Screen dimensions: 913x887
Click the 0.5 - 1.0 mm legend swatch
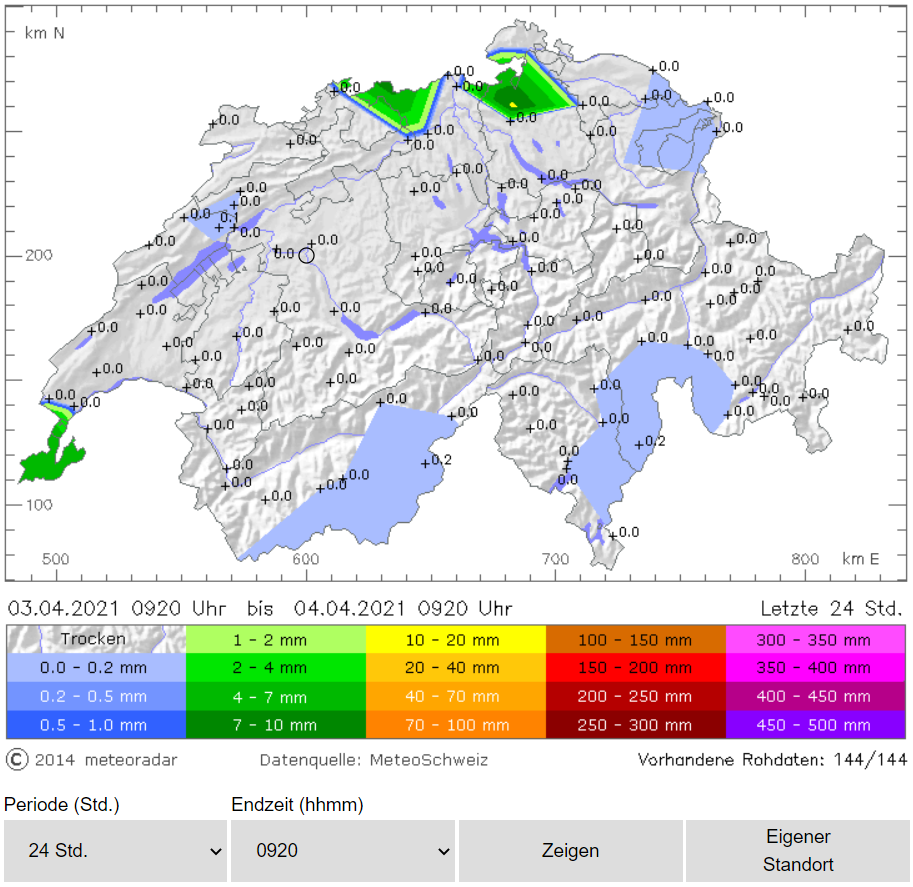[96, 725]
